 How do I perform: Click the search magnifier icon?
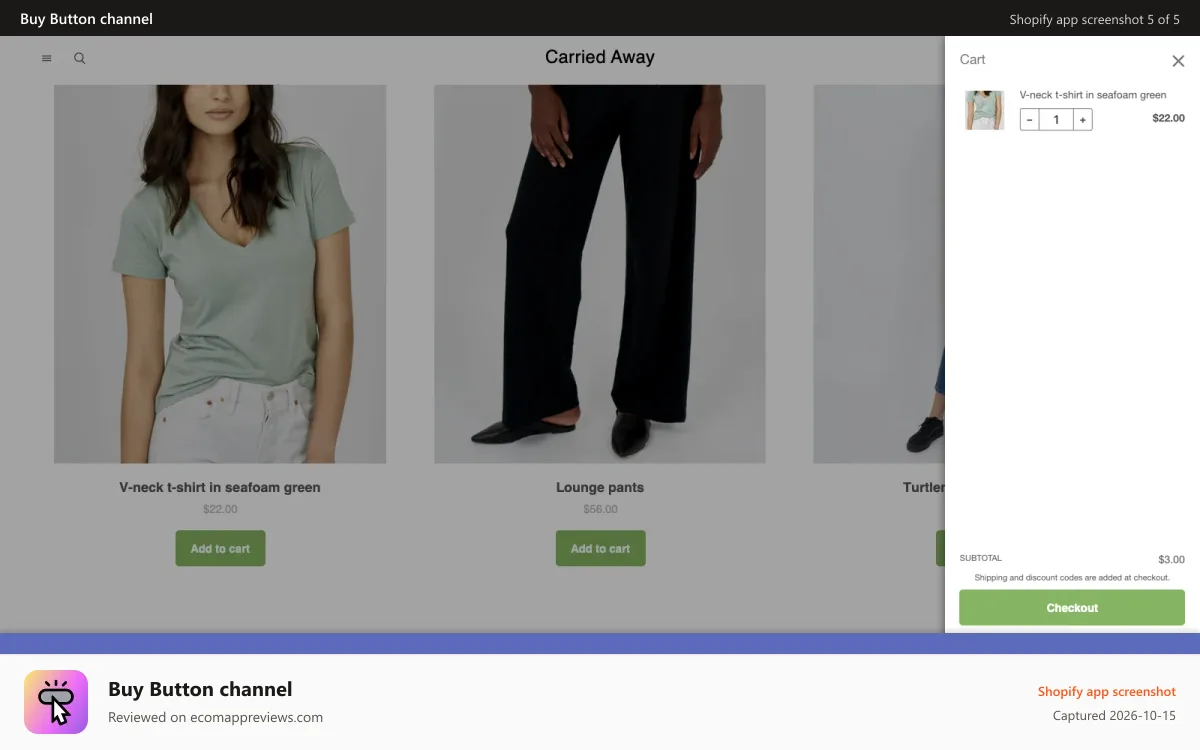click(x=80, y=58)
